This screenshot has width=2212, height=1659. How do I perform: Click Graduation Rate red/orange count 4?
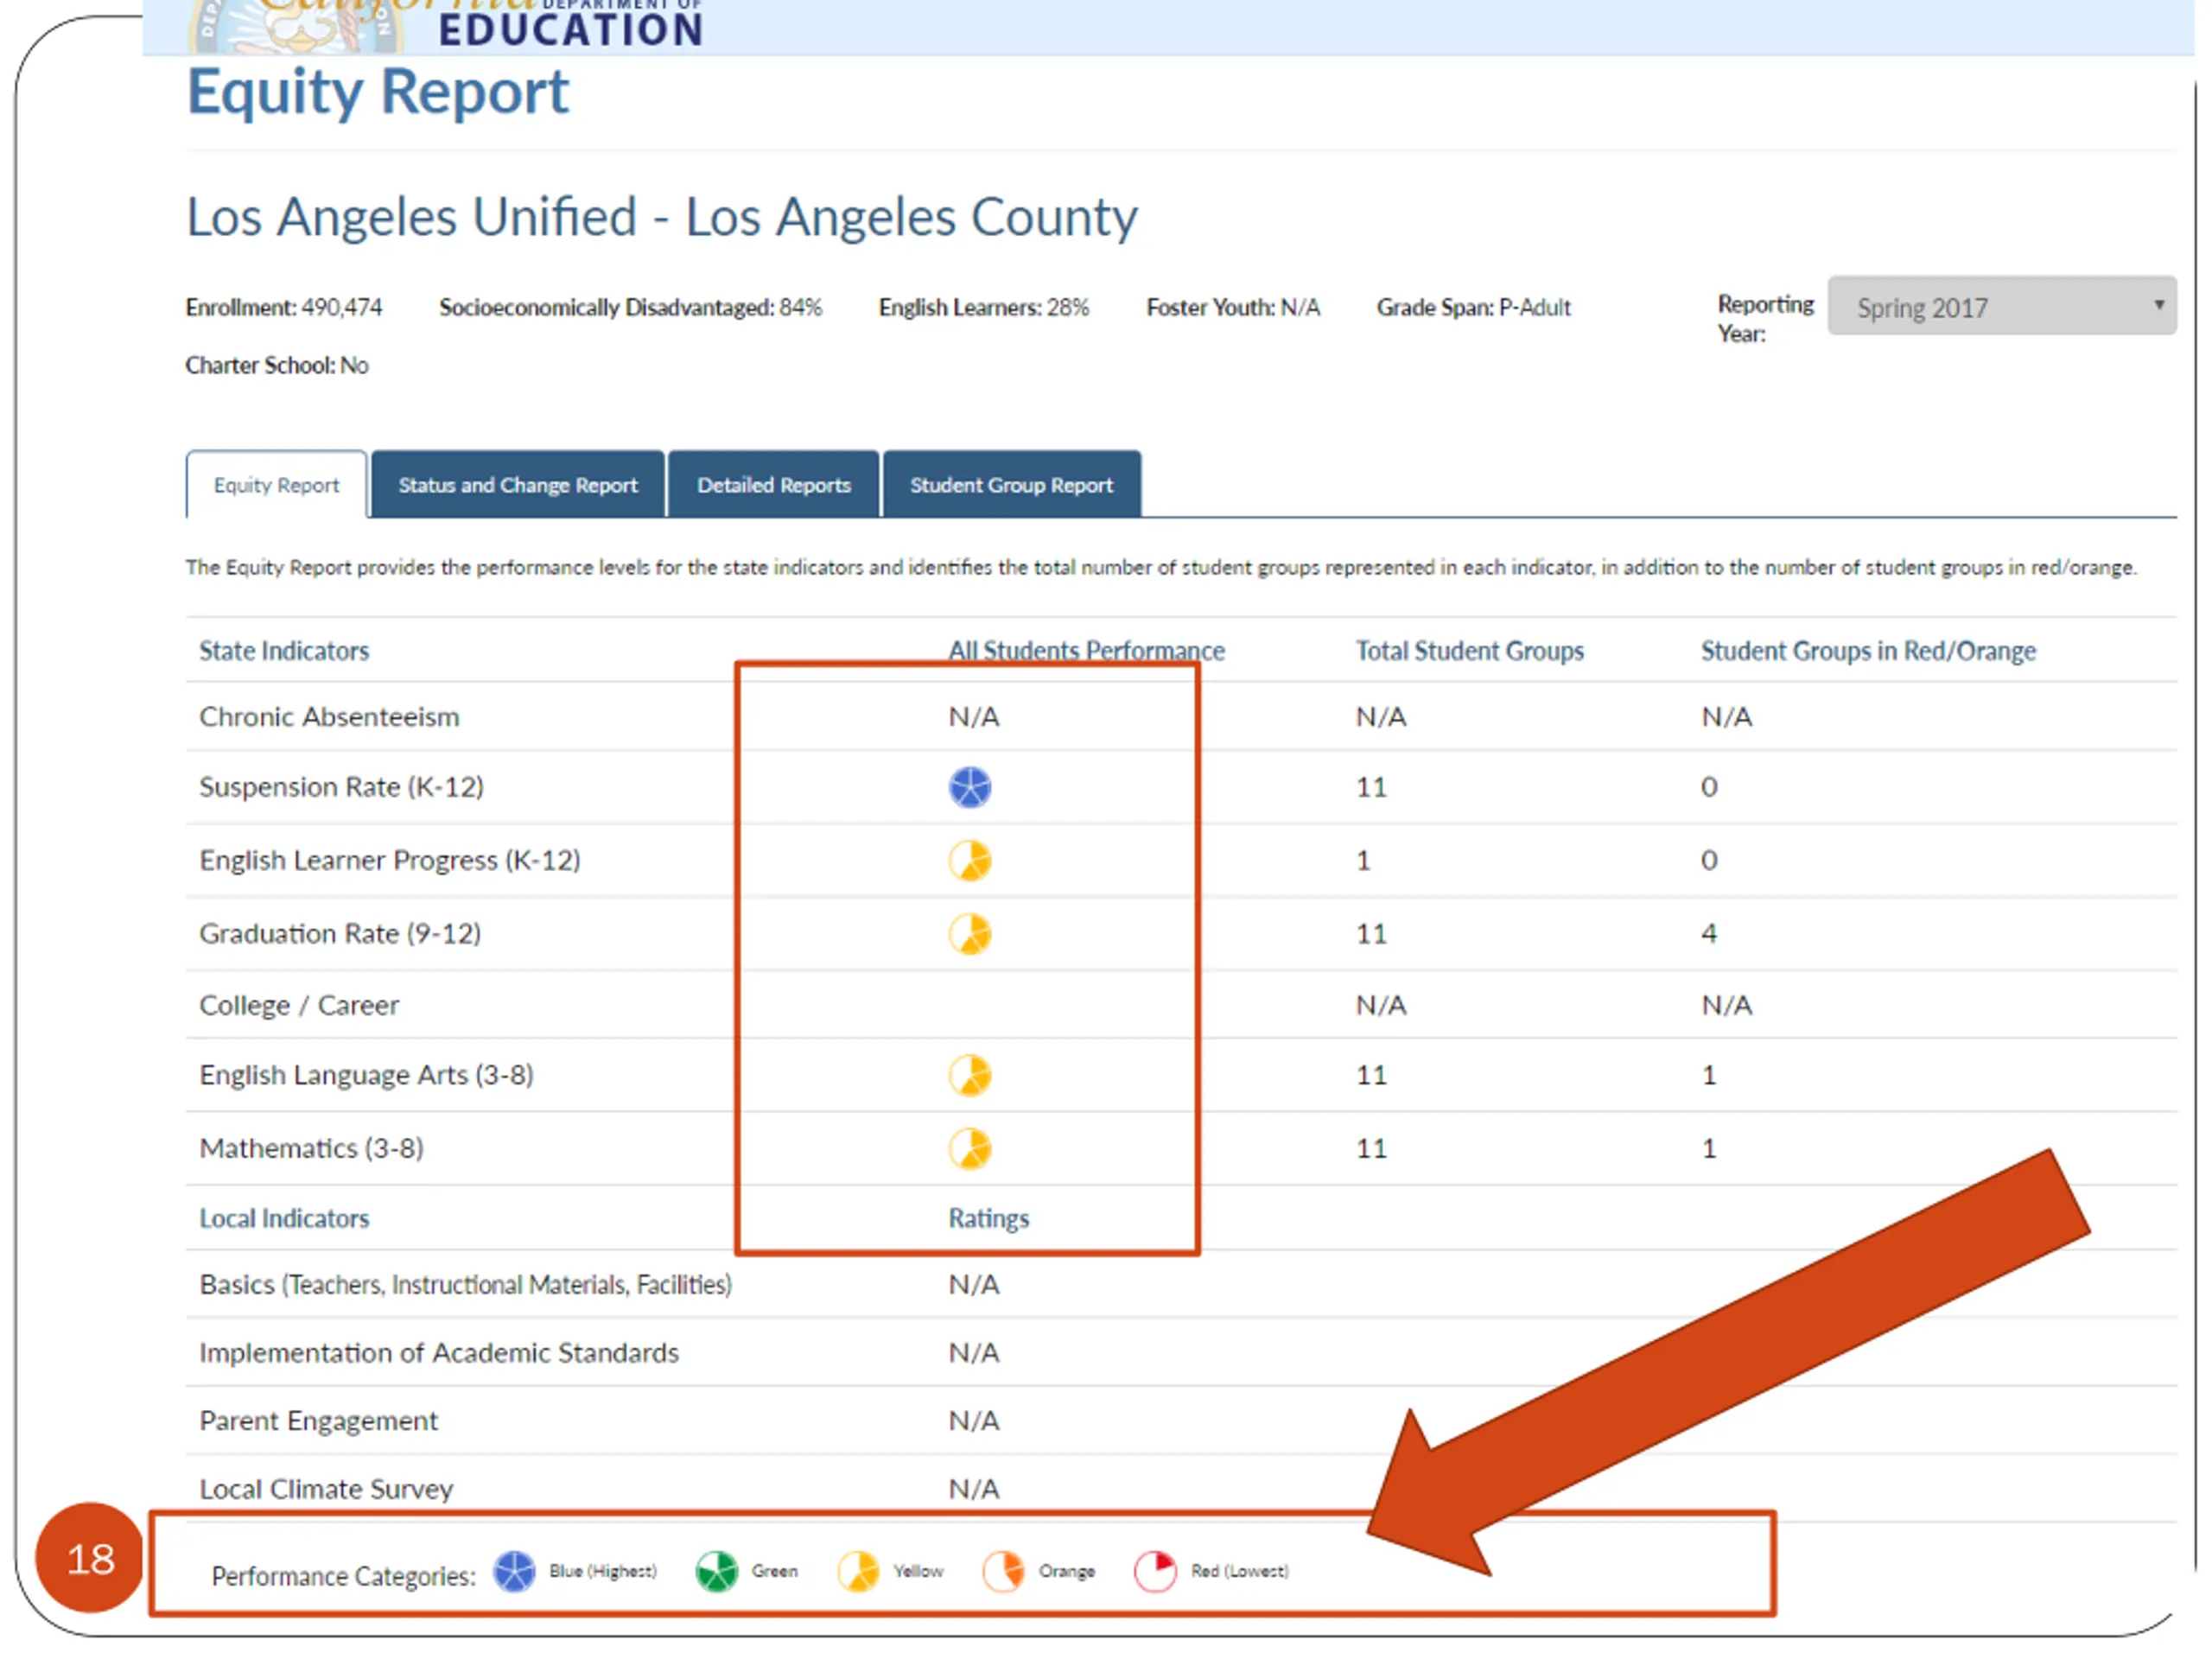pos(1709,933)
